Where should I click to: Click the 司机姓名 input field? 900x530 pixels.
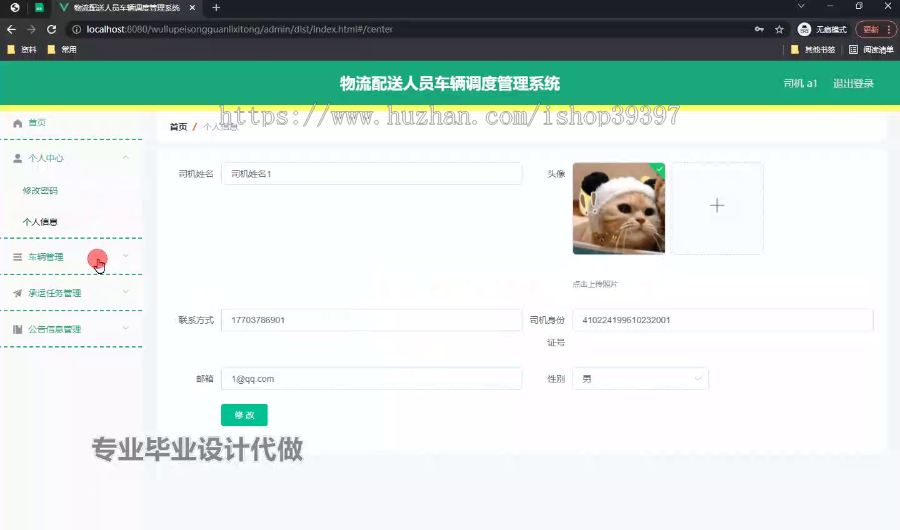pos(371,173)
